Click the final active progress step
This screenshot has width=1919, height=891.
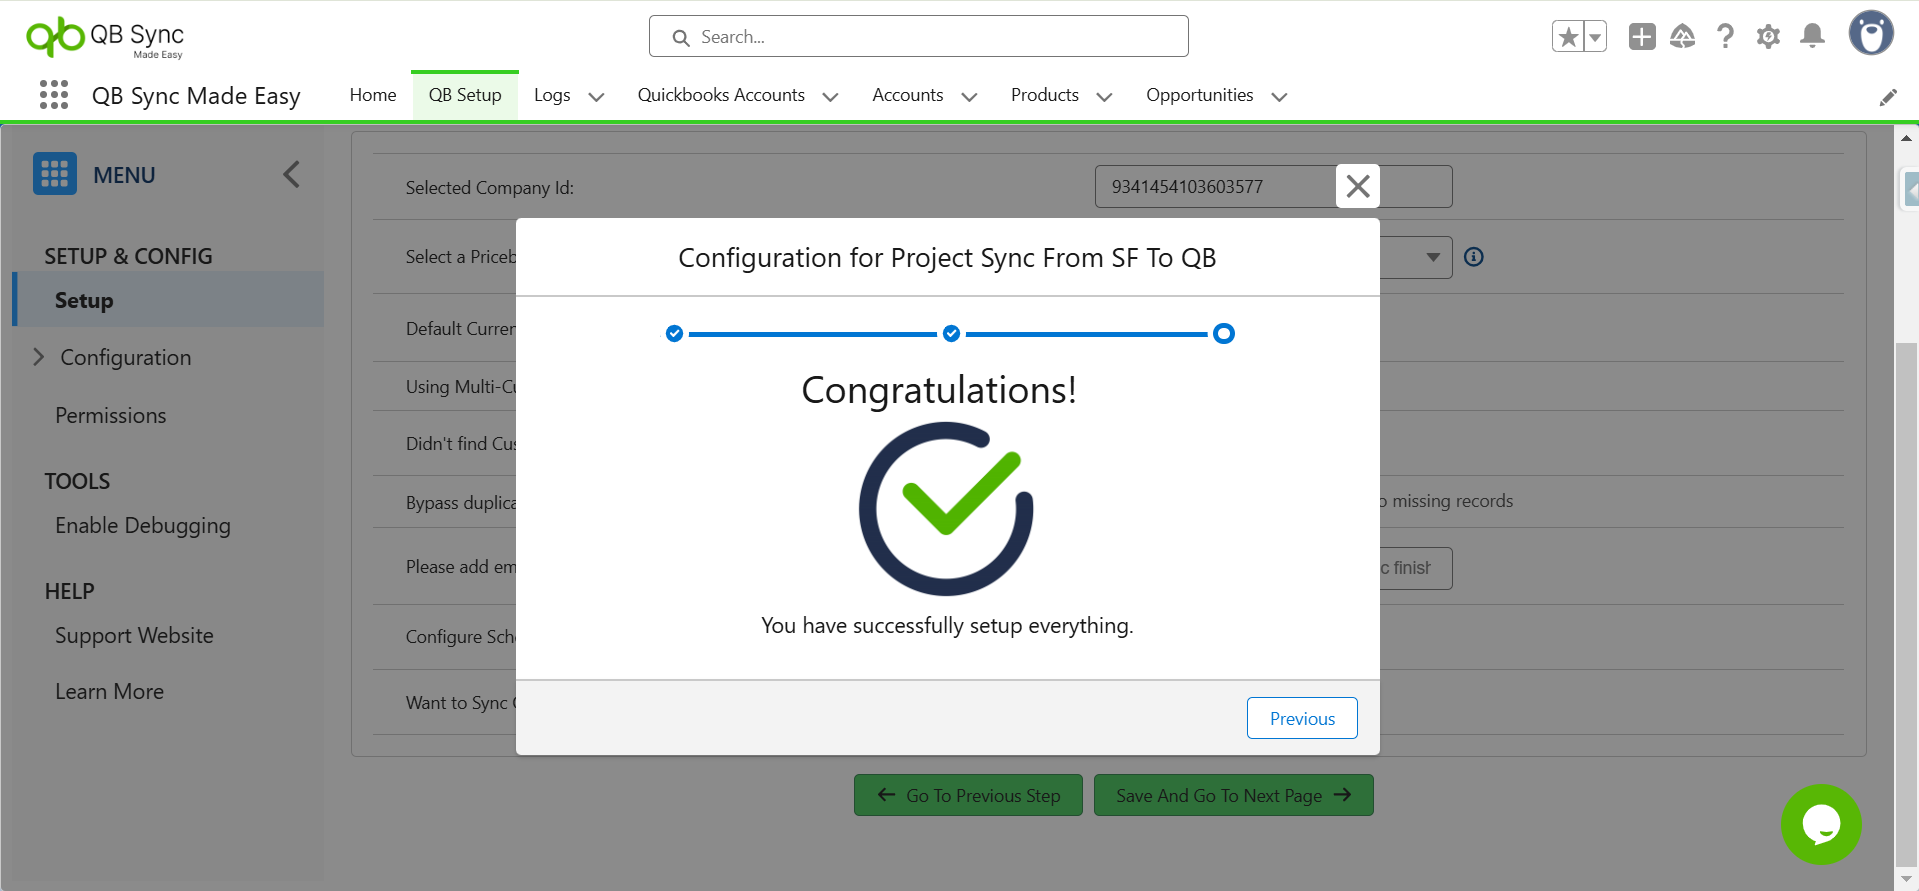click(1223, 333)
